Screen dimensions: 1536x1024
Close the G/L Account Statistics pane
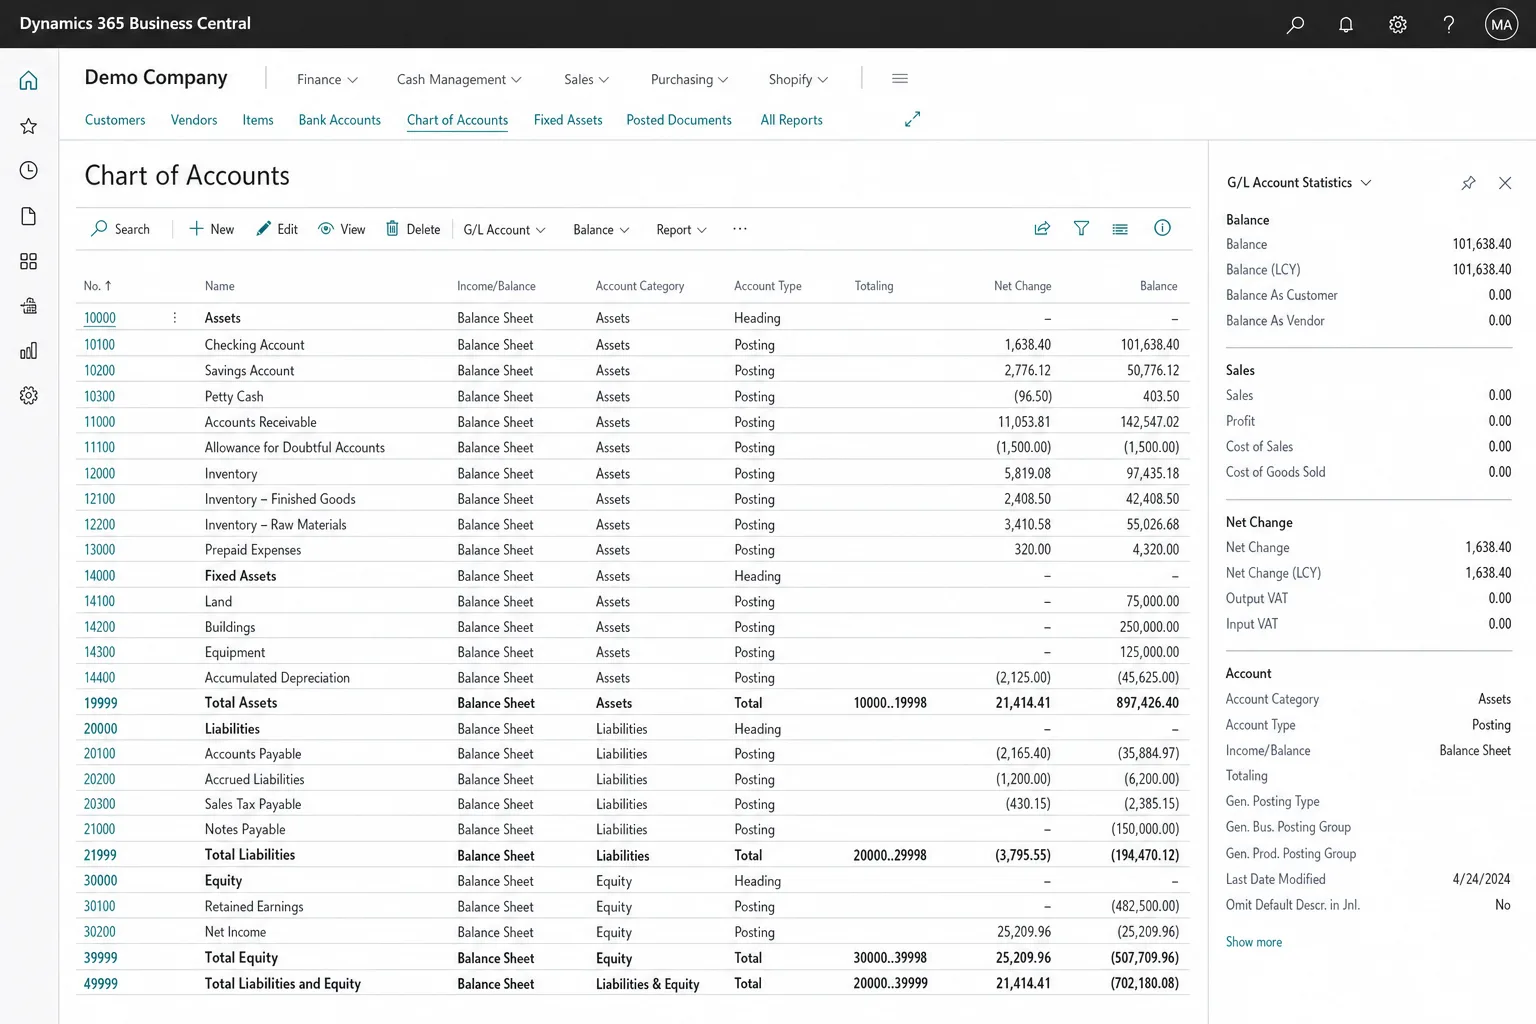tap(1505, 183)
